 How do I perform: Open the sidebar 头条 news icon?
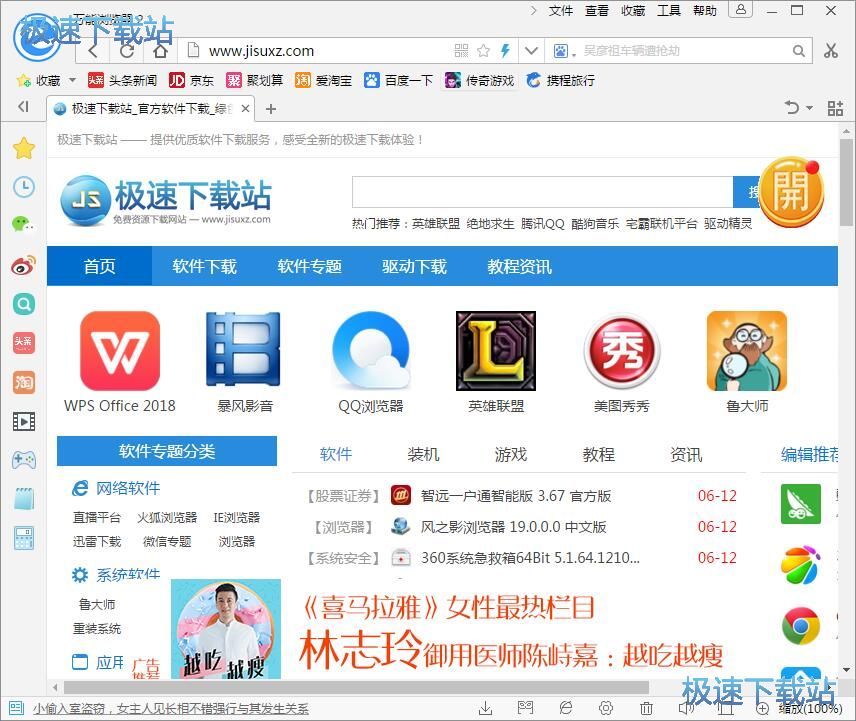tap(24, 342)
